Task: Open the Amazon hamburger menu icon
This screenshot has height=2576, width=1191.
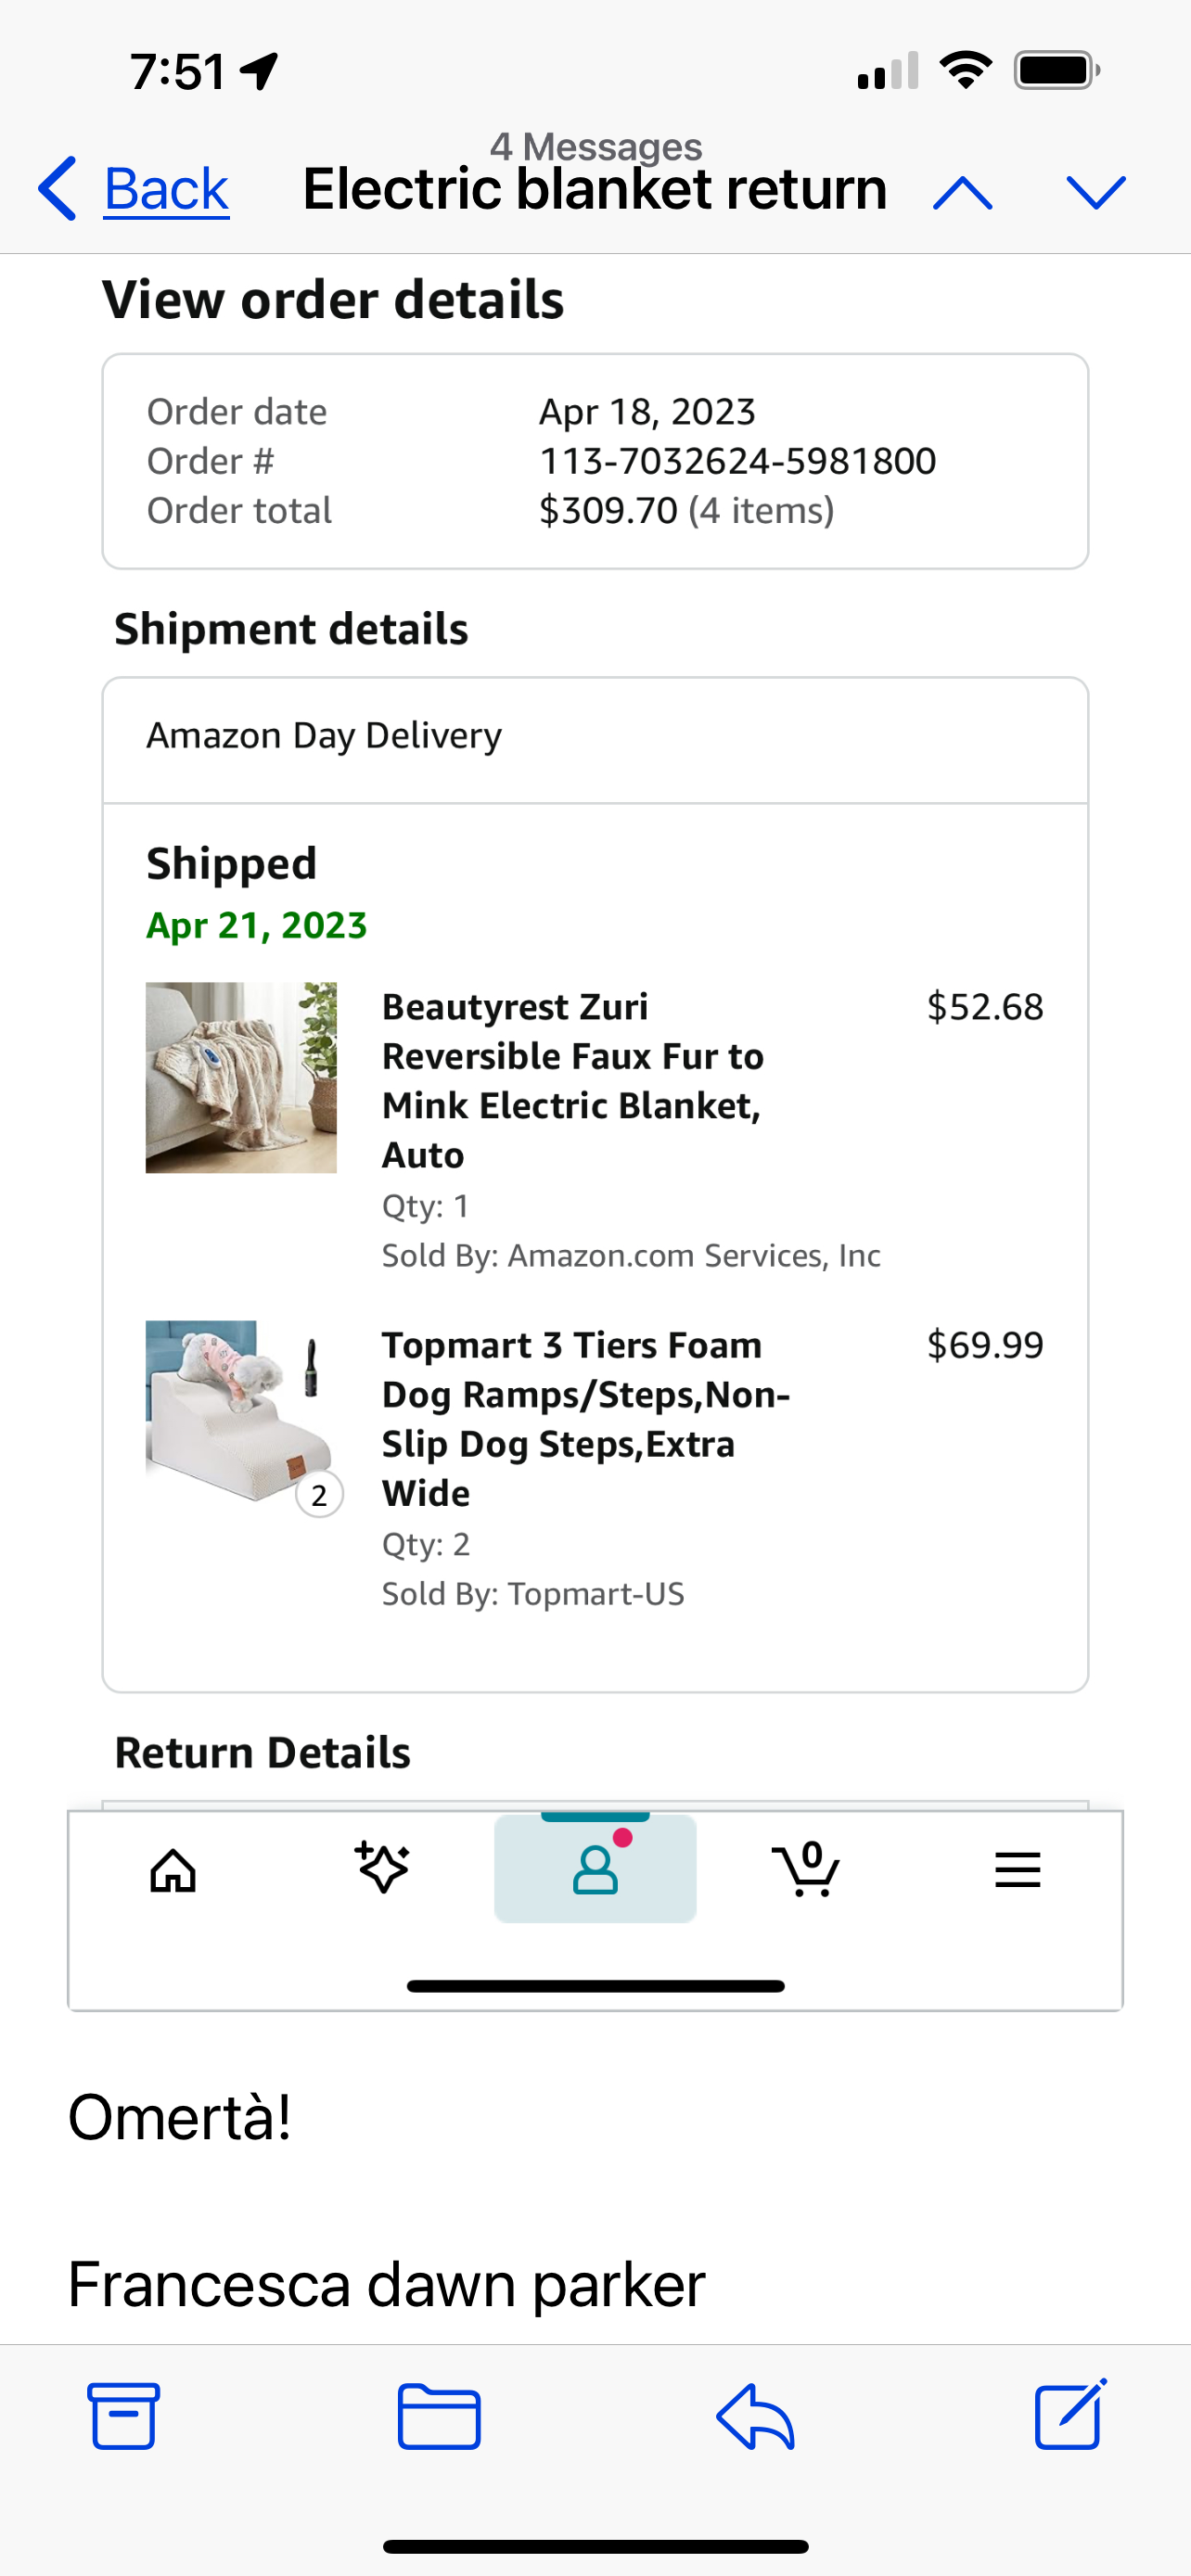Action: (1018, 1870)
